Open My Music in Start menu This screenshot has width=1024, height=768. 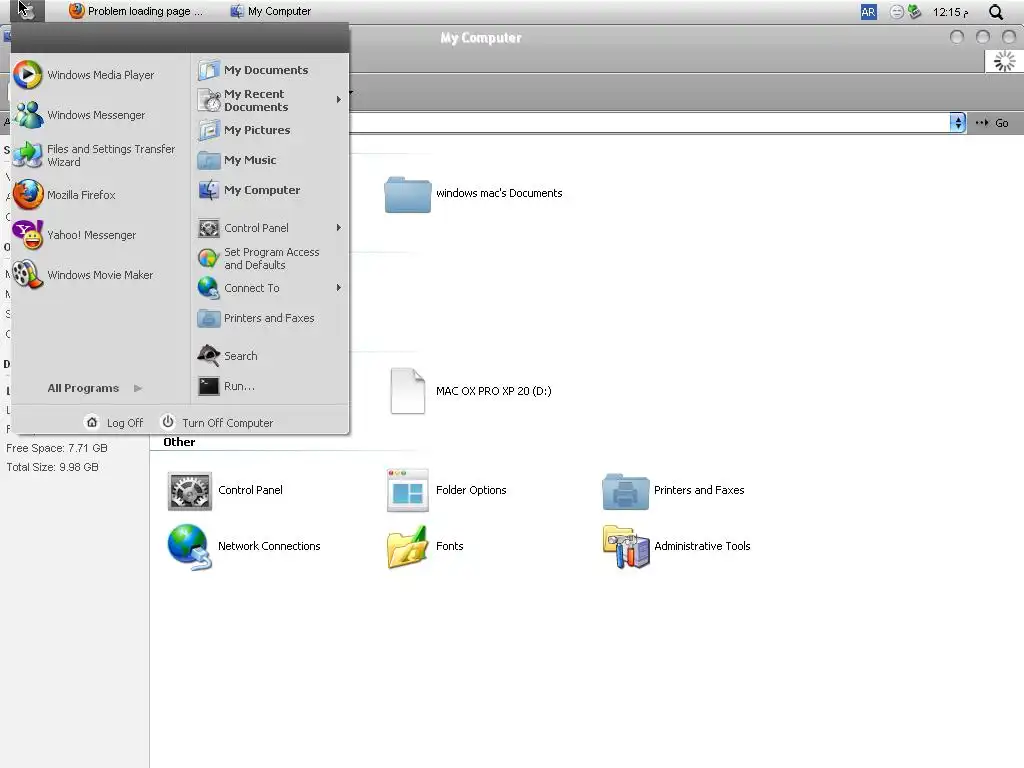point(238,160)
